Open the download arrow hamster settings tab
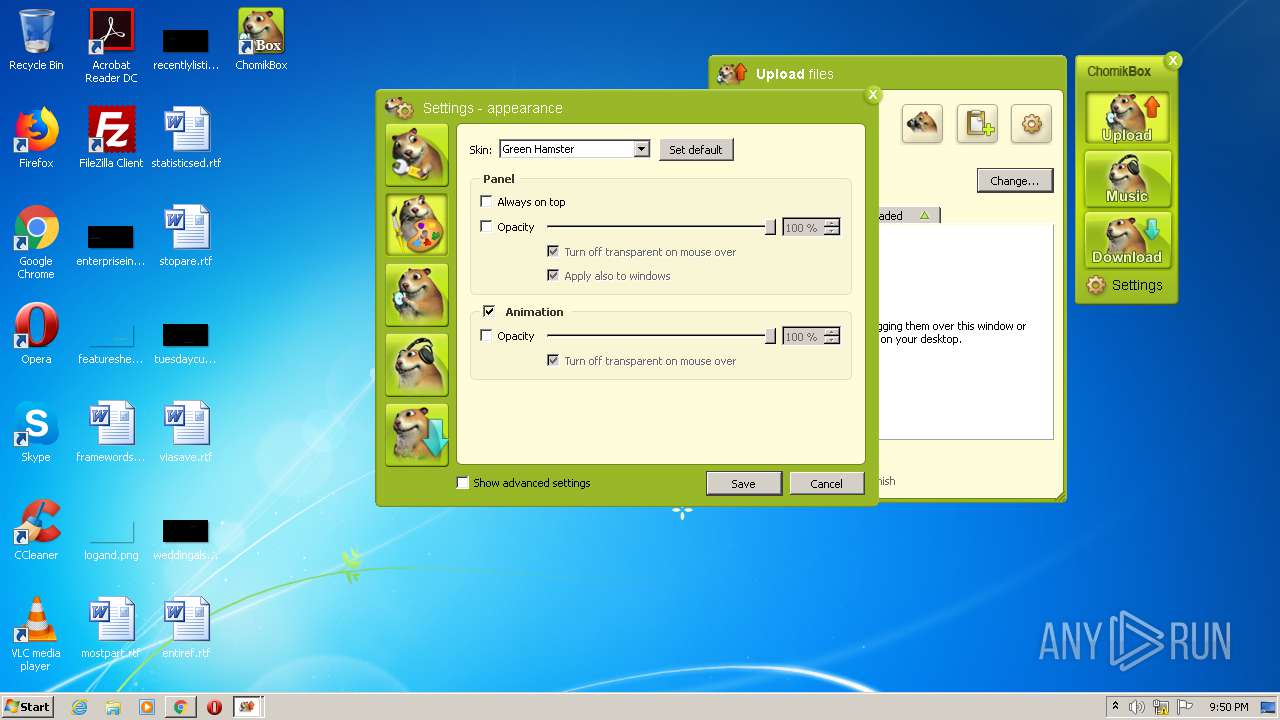The height and width of the screenshot is (720, 1280). pyautogui.click(x=417, y=435)
